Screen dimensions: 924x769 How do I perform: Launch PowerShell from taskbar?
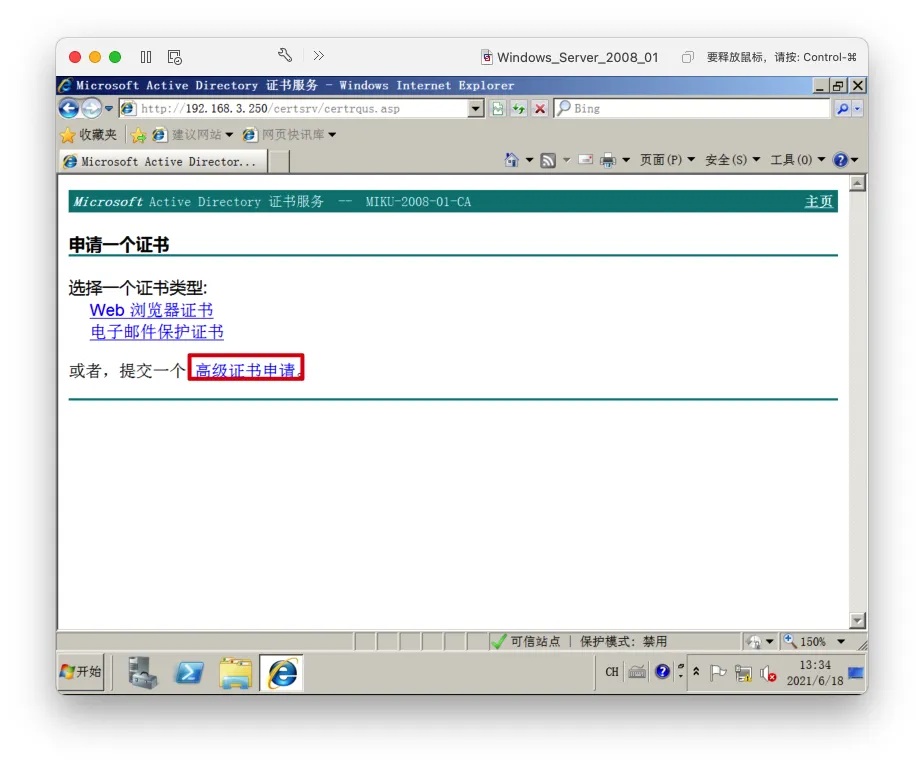189,672
